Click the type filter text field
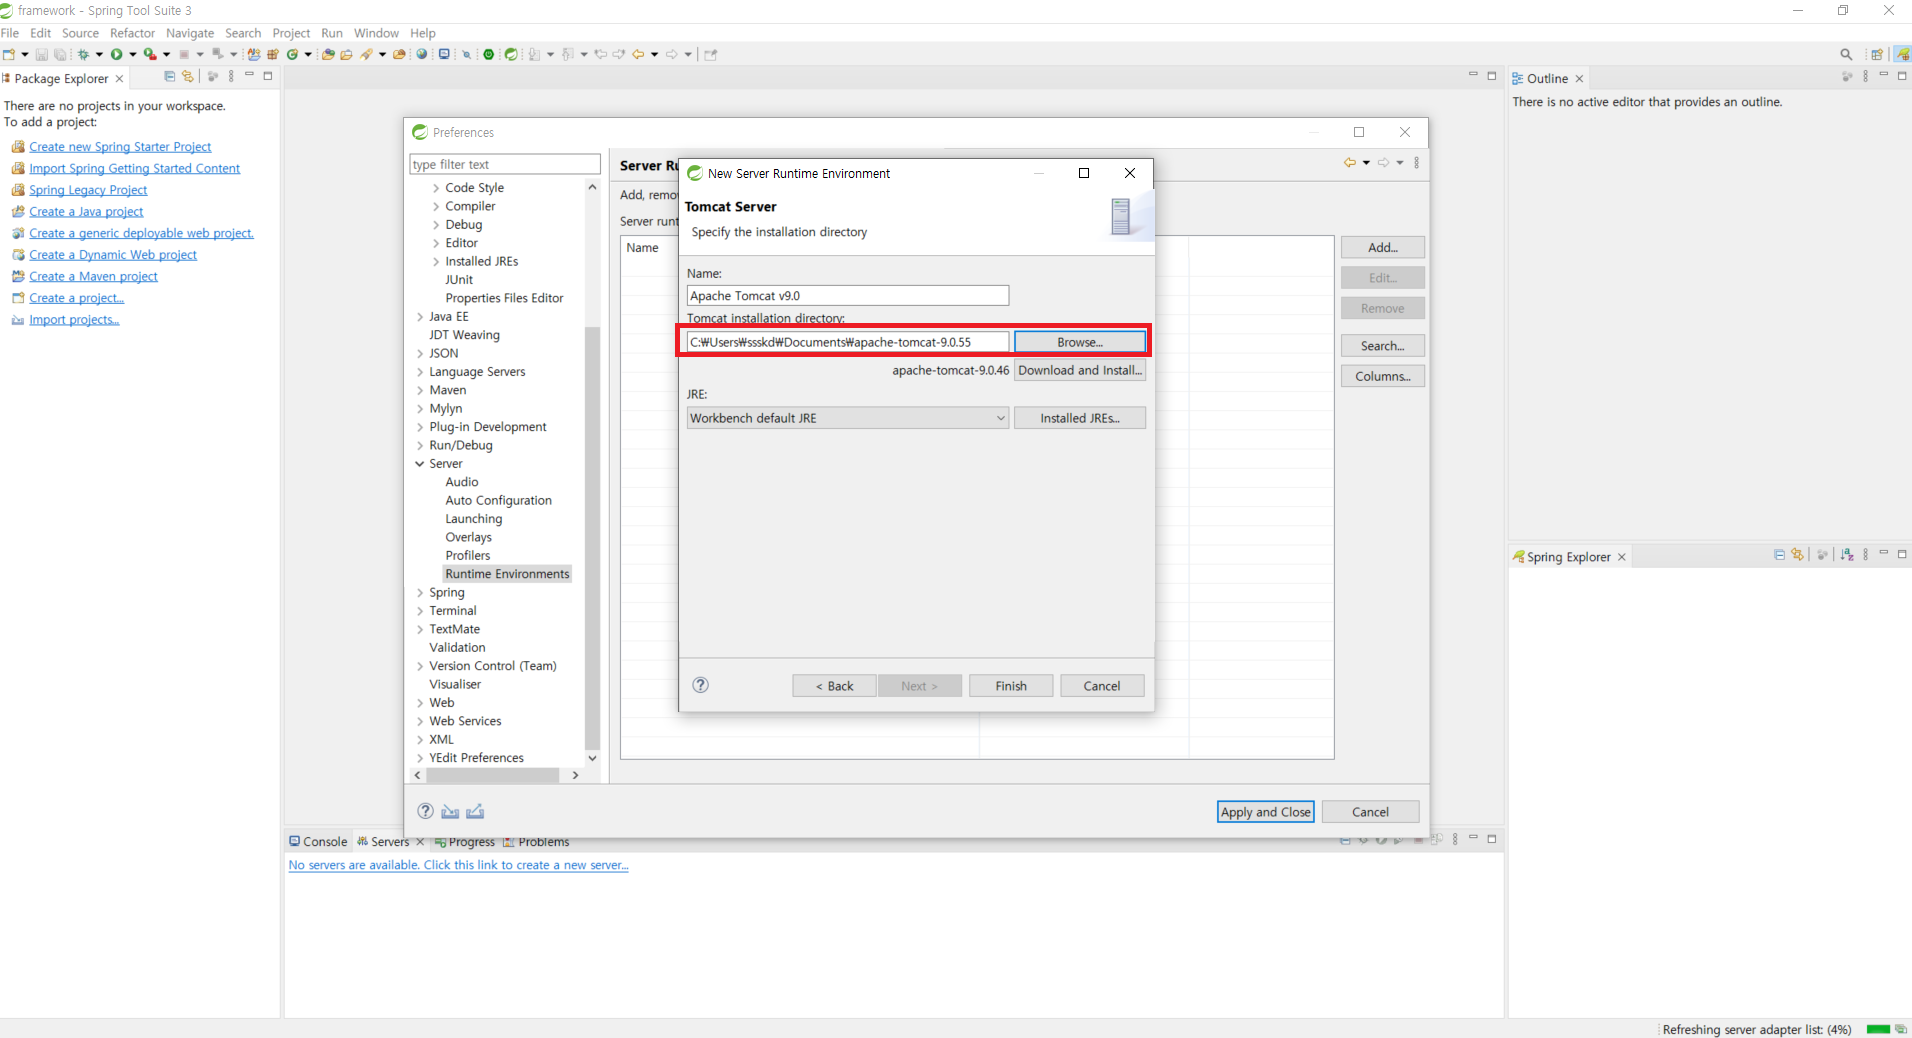 click(x=505, y=164)
